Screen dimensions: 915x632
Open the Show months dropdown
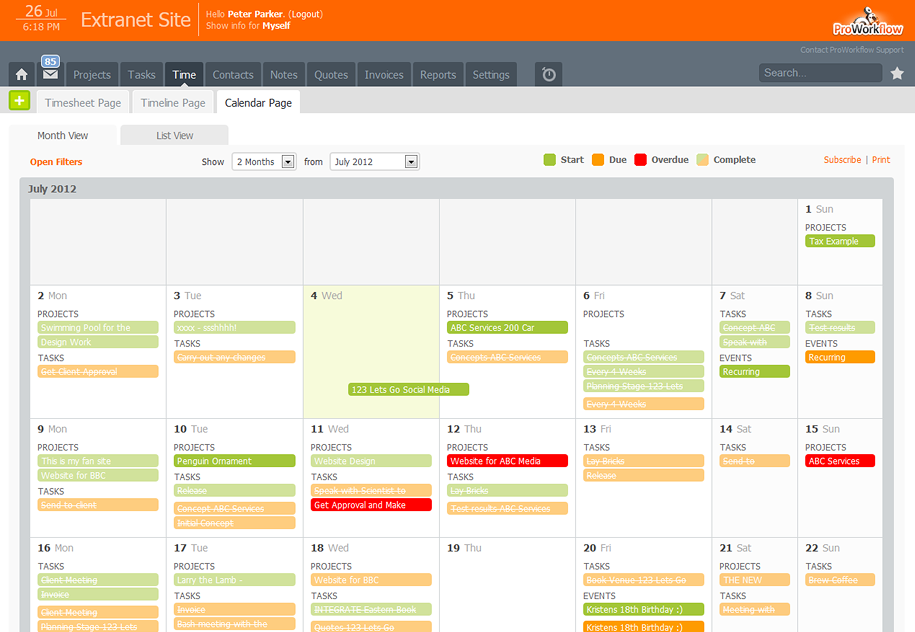[264, 162]
